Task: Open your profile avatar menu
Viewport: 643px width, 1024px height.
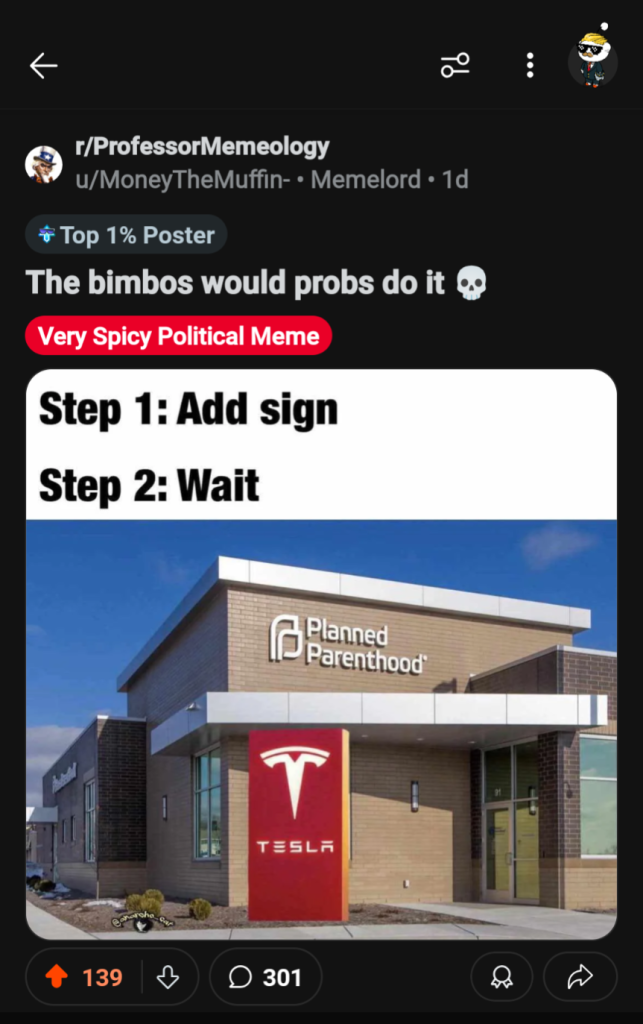Action: pyautogui.click(x=592, y=62)
